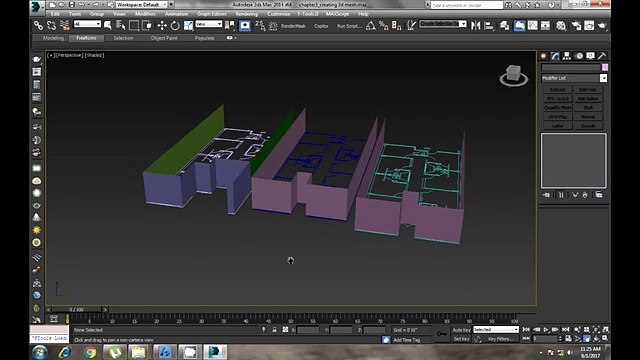Click the UVW Map modifier button
Viewport: 640px width, 360px height.
[x=558, y=117]
